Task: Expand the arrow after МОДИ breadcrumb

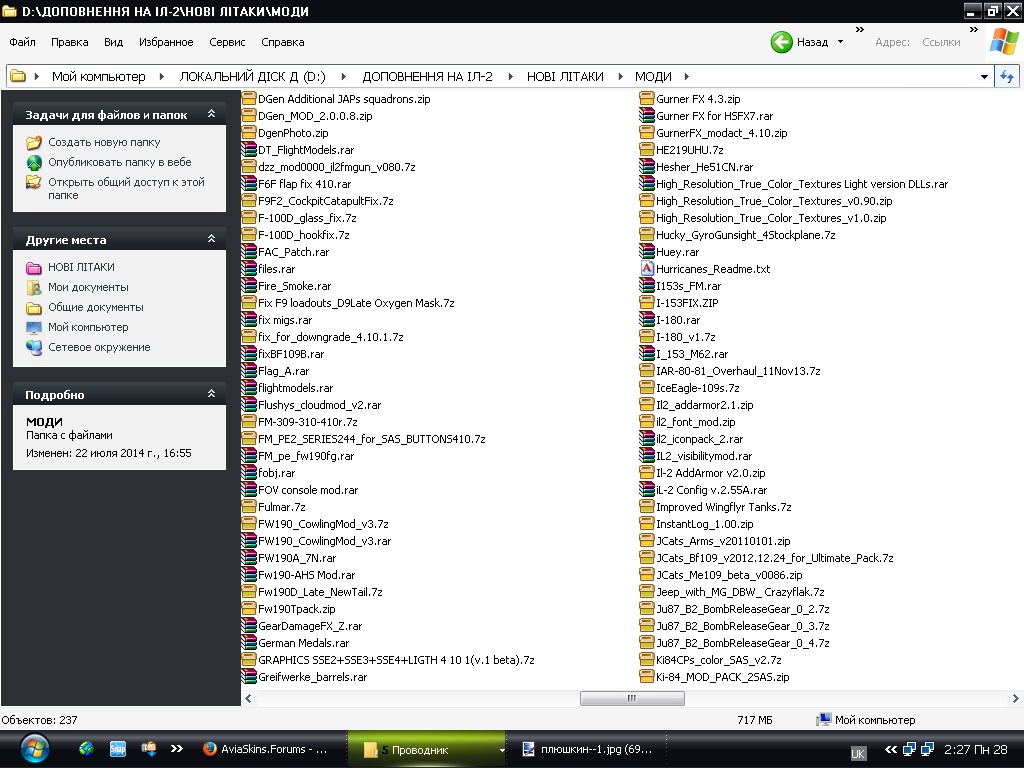Action: pyautogui.click(x=687, y=76)
